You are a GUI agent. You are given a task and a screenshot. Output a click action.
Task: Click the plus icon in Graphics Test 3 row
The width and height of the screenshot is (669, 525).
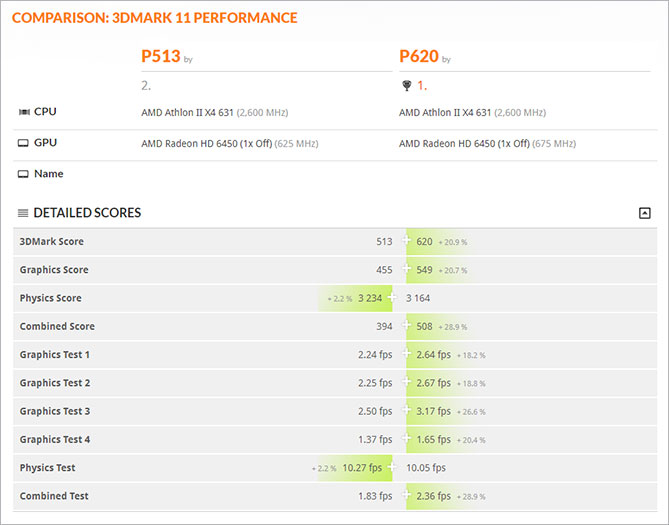click(x=406, y=410)
